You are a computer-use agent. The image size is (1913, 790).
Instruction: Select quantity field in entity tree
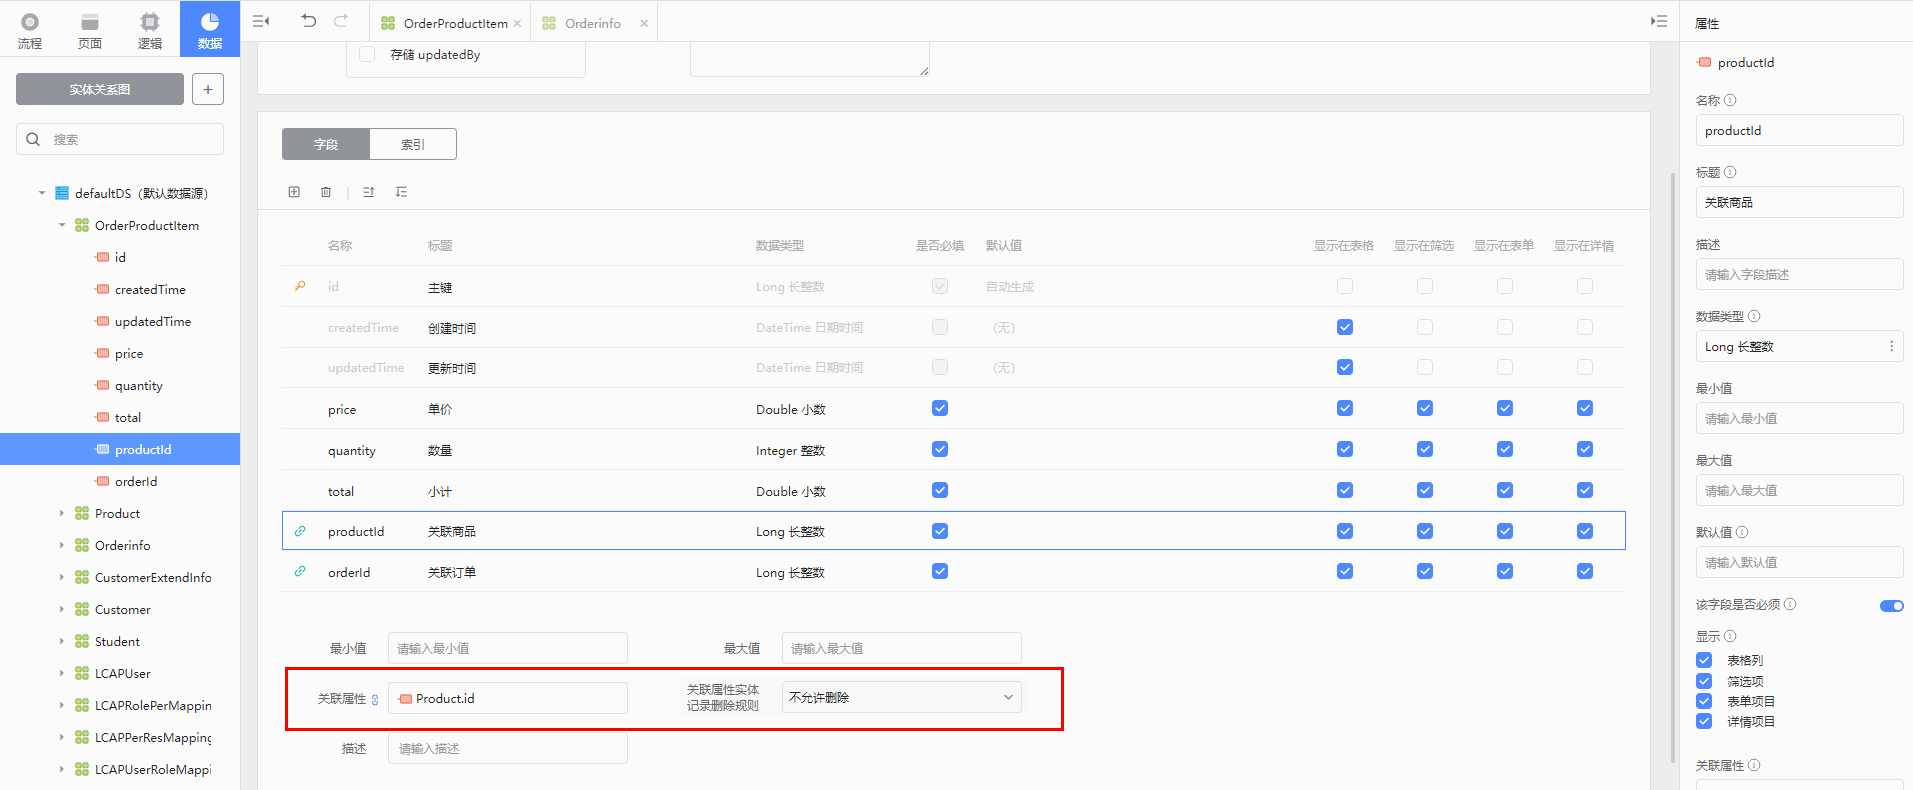tap(138, 385)
